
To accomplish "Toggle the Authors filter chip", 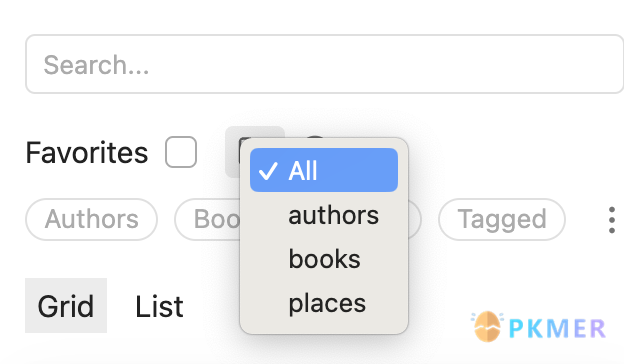I will pyautogui.click(x=92, y=220).
